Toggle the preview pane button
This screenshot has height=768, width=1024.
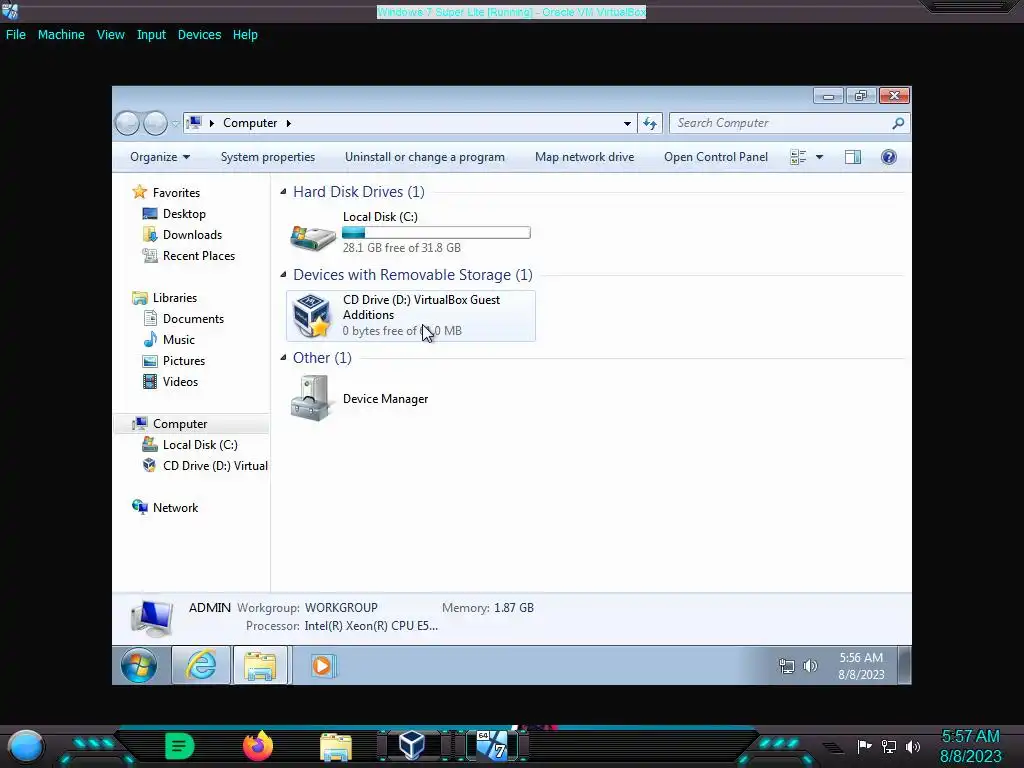click(x=853, y=157)
